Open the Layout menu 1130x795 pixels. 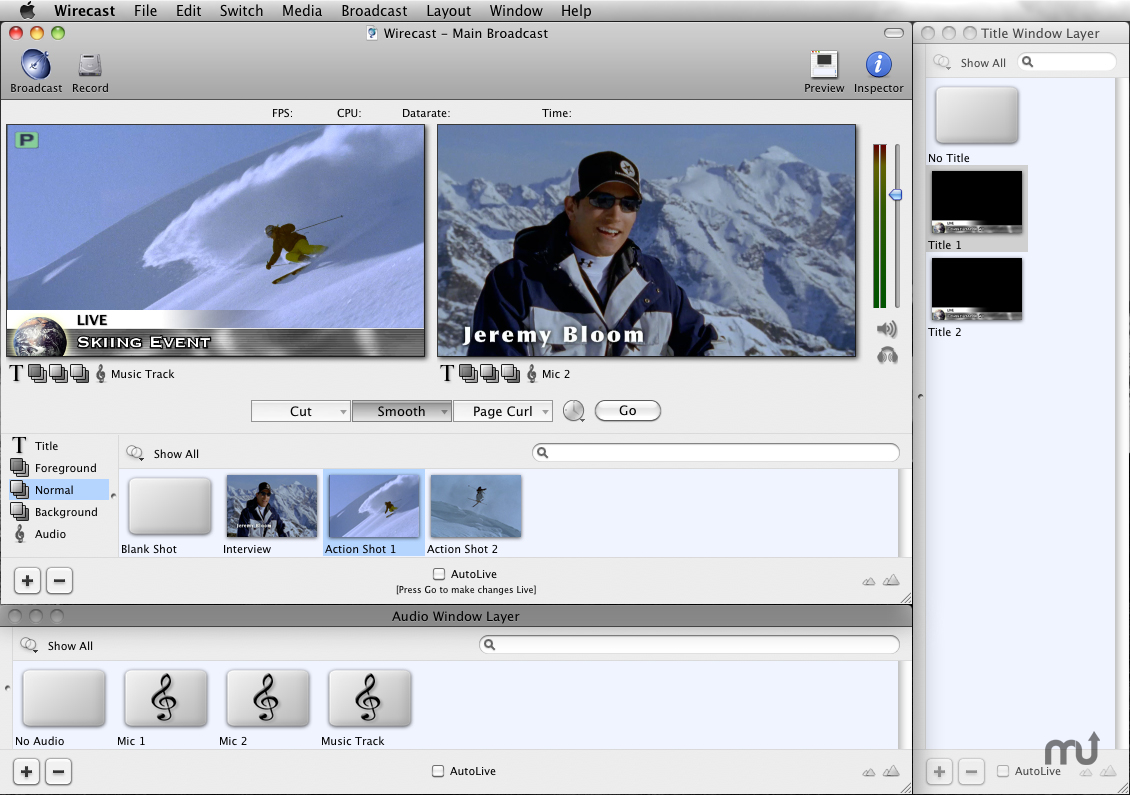(448, 11)
